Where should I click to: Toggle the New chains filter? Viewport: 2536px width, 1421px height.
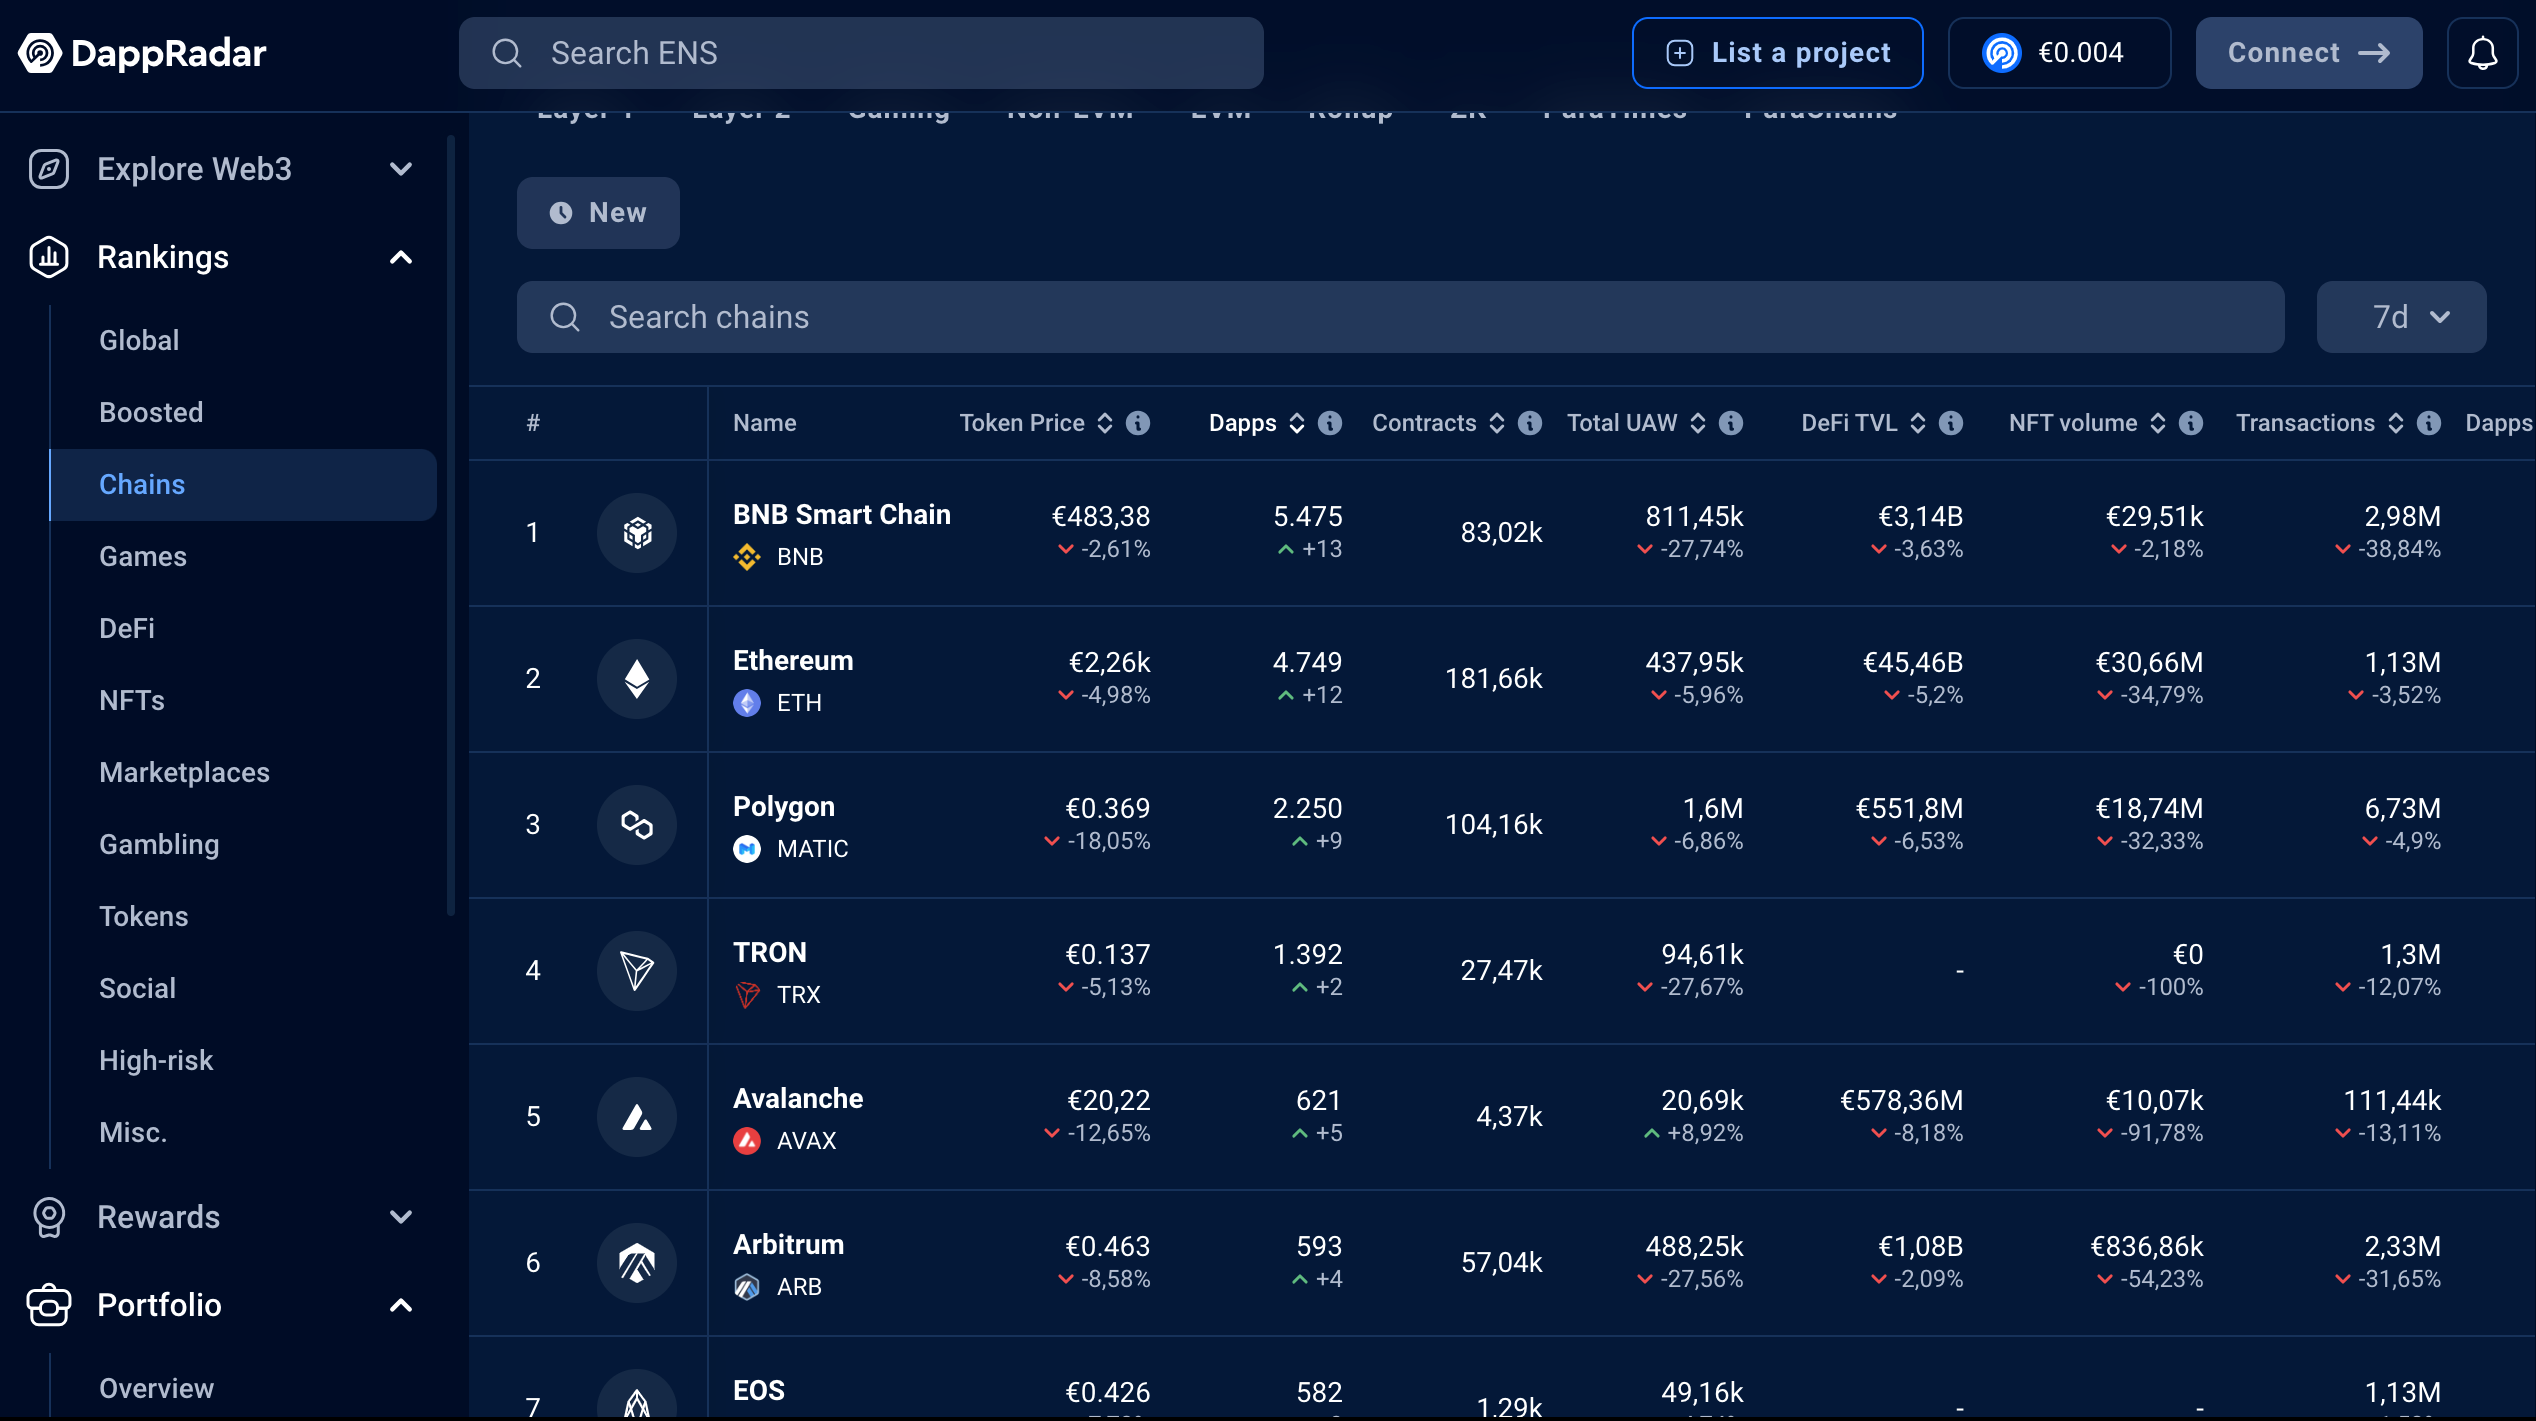point(598,213)
